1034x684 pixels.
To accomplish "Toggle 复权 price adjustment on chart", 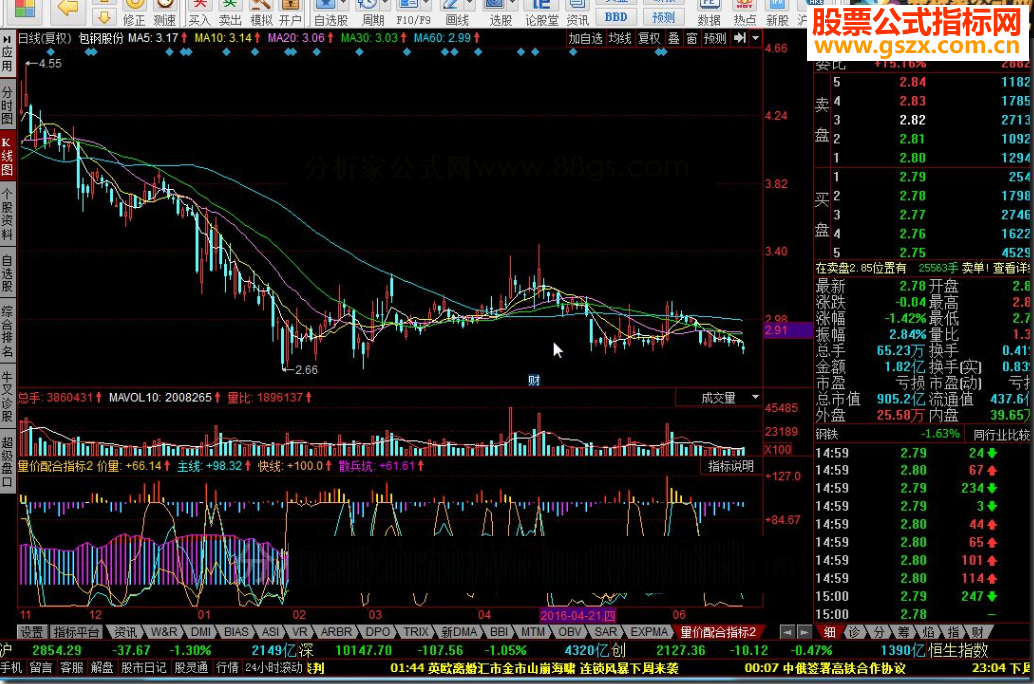I will pos(650,38).
